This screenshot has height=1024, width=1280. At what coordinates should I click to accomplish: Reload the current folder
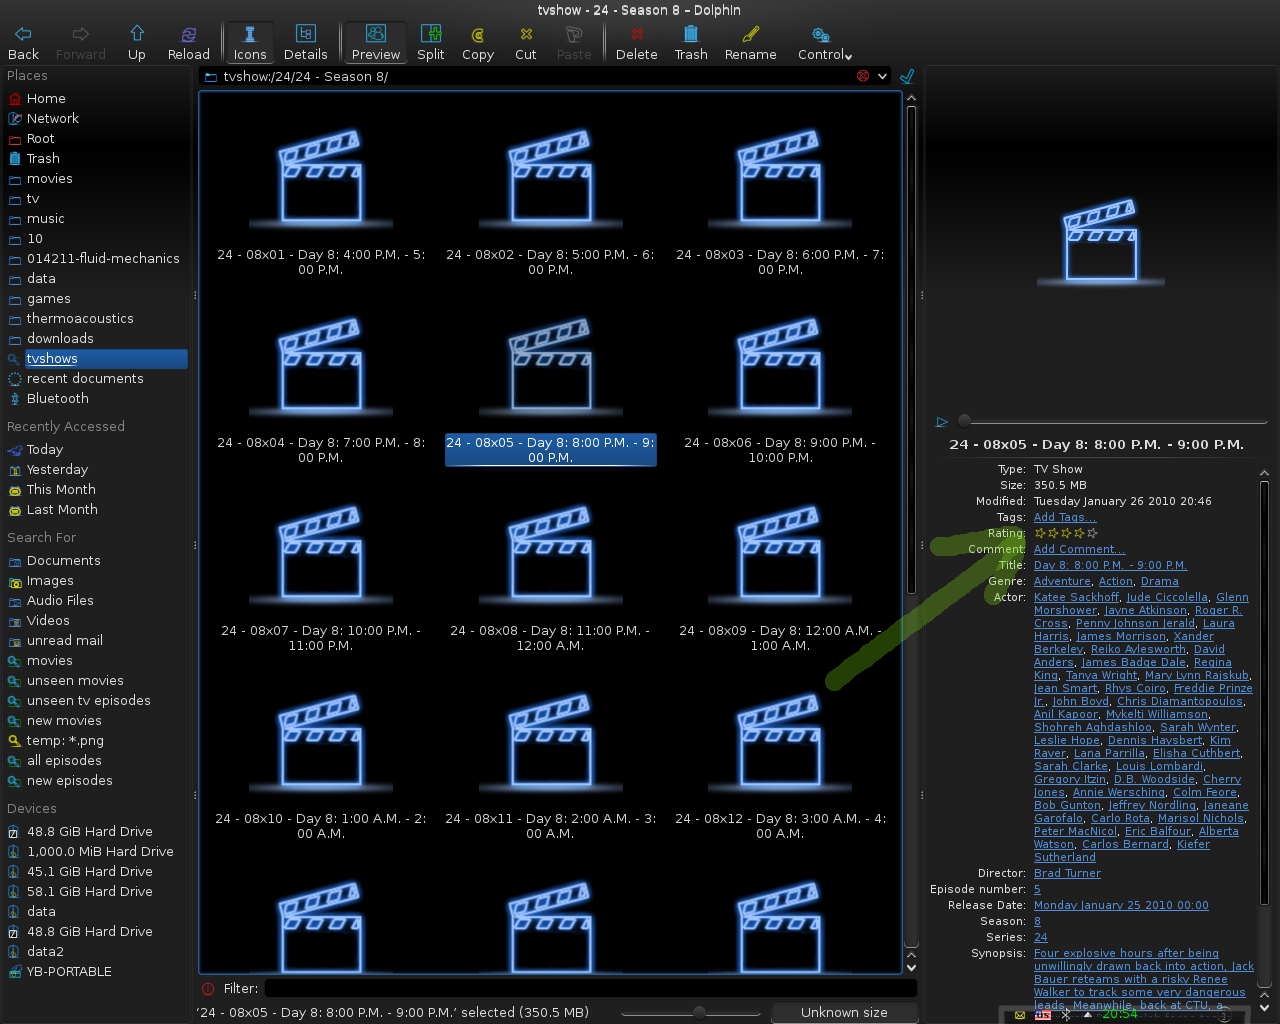pyautogui.click(x=189, y=43)
